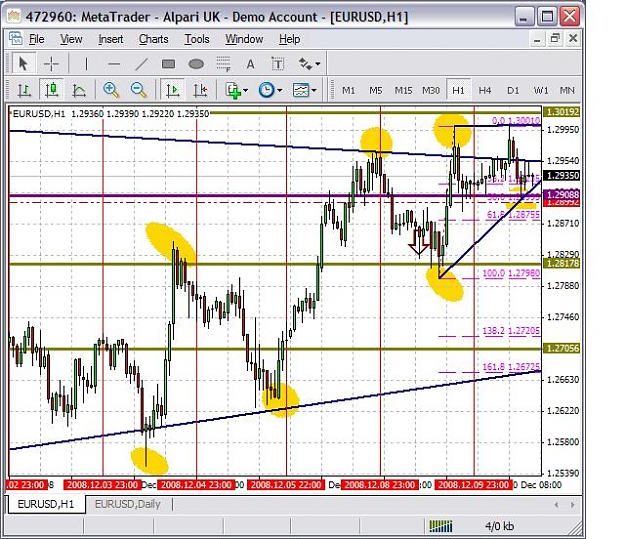Click the MDI document icon beside File
Viewport: 625px width, 539px height.
(x=16, y=39)
